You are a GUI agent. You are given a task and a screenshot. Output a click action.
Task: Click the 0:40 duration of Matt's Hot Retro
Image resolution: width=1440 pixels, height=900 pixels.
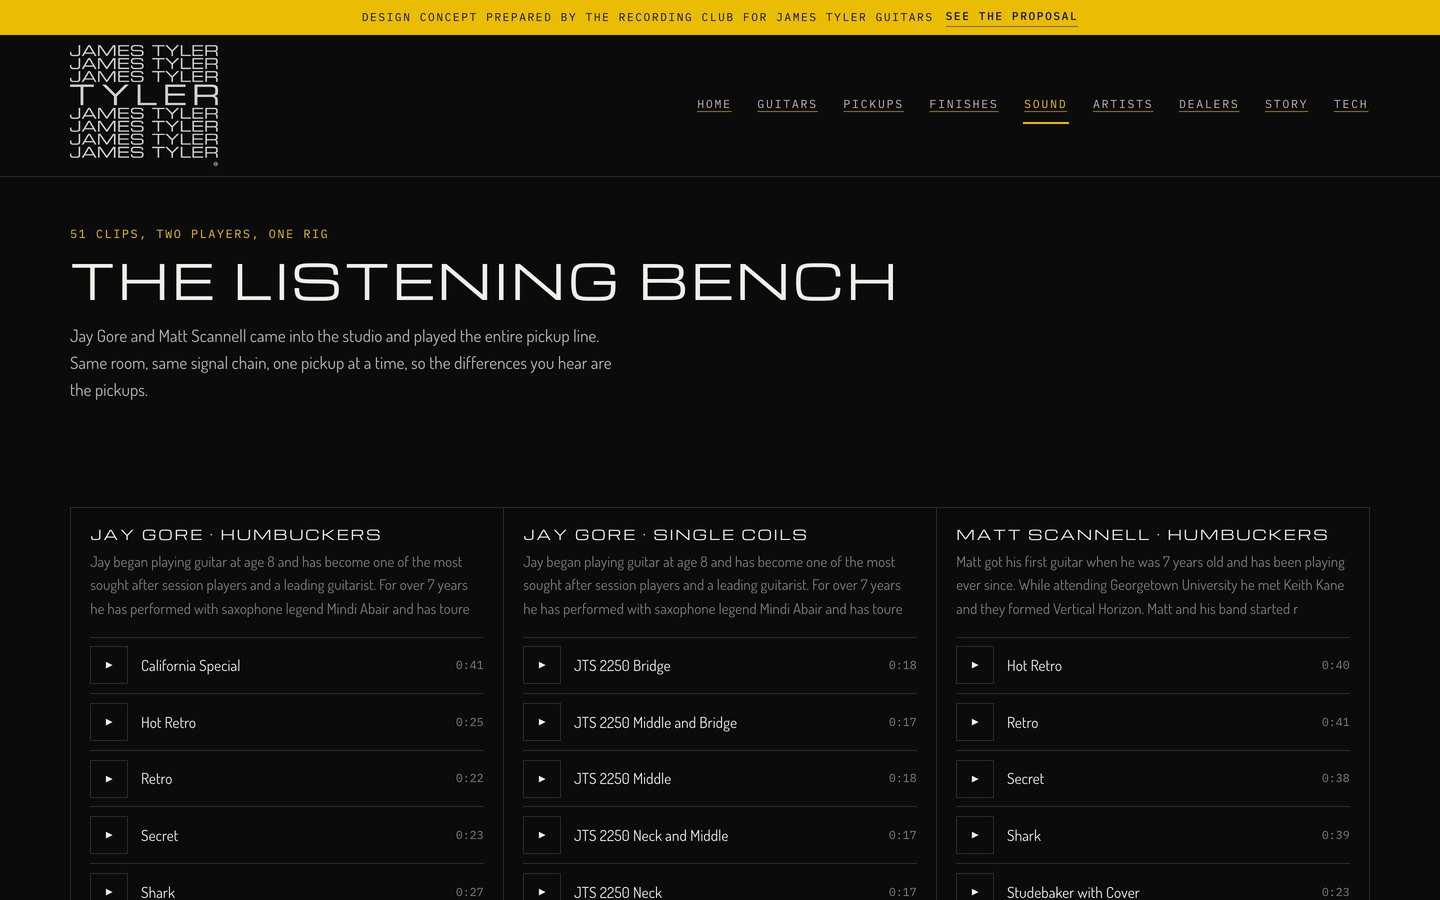pos(1335,665)
